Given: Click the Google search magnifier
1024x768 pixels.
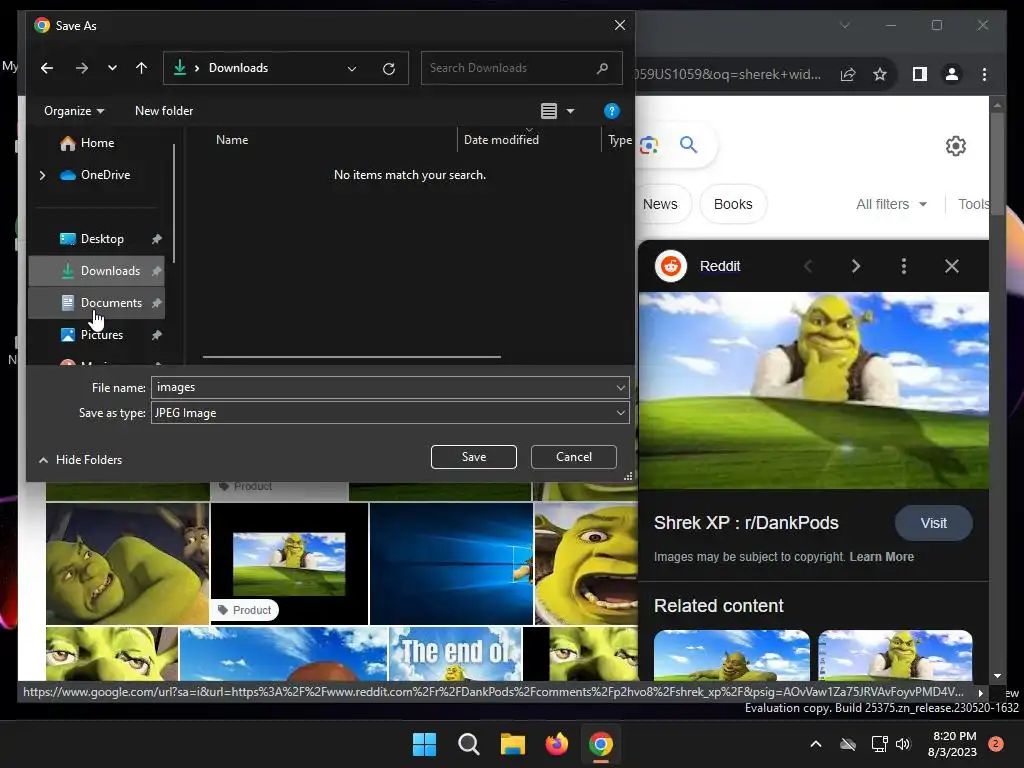Looking at the screenshot, I should click(688, 144).
